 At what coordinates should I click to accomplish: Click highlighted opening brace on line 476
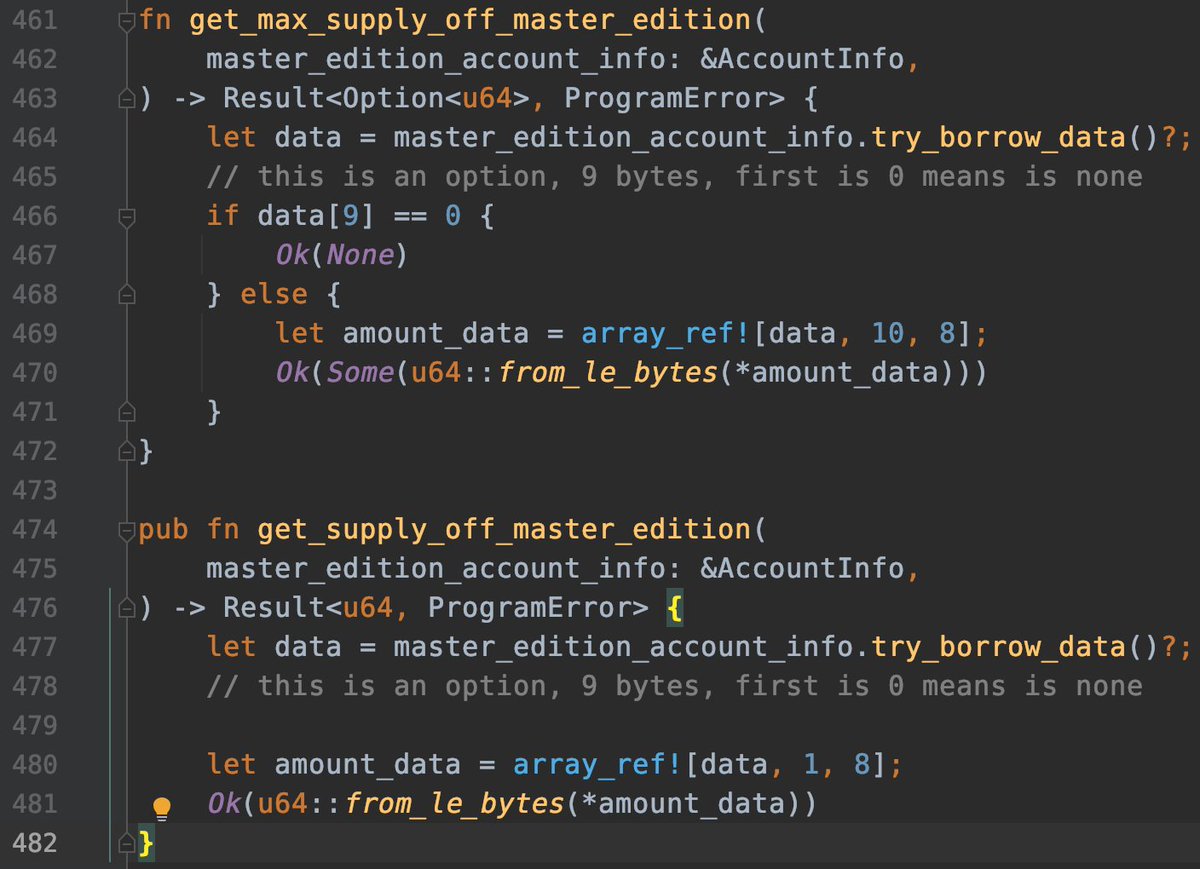[675, 608]
